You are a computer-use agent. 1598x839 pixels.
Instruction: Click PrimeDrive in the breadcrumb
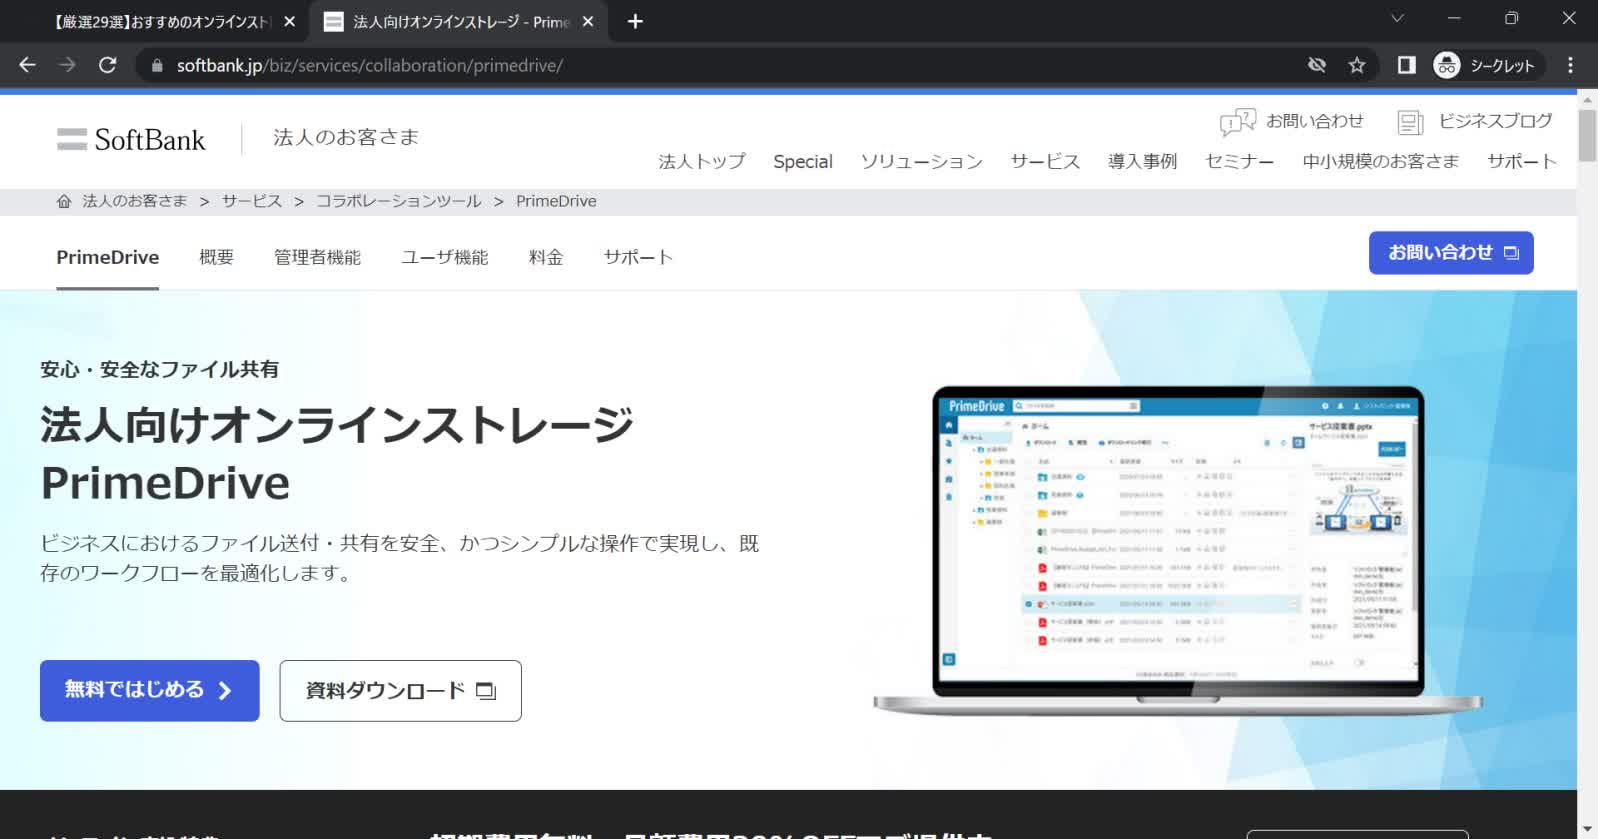tap(556, 201)
